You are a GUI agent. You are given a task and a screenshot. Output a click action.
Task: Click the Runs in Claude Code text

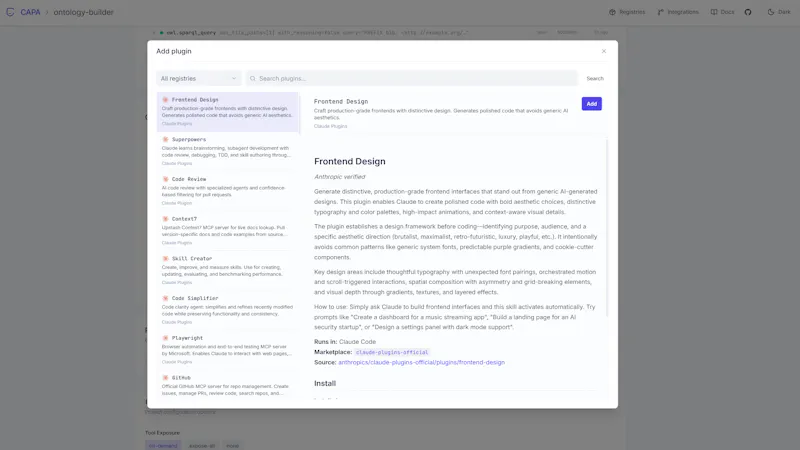[x=345, y=342]
